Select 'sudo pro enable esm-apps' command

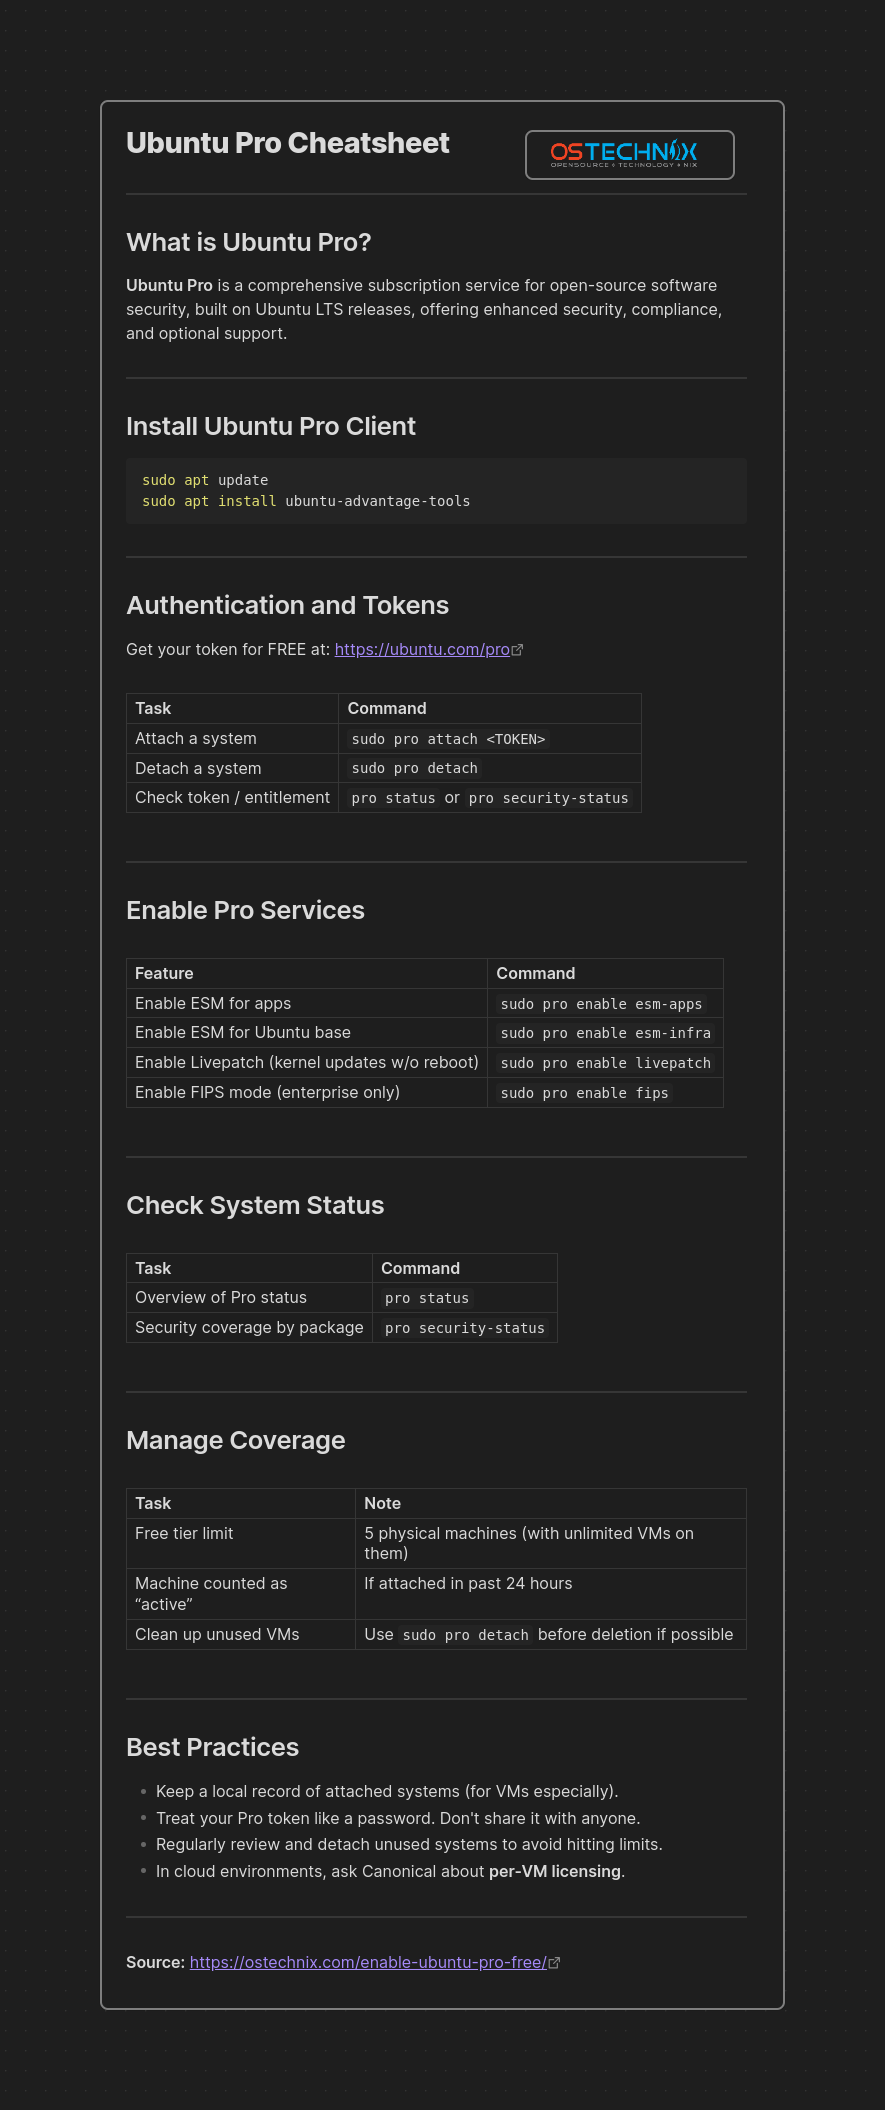[x=601, y=1004]
